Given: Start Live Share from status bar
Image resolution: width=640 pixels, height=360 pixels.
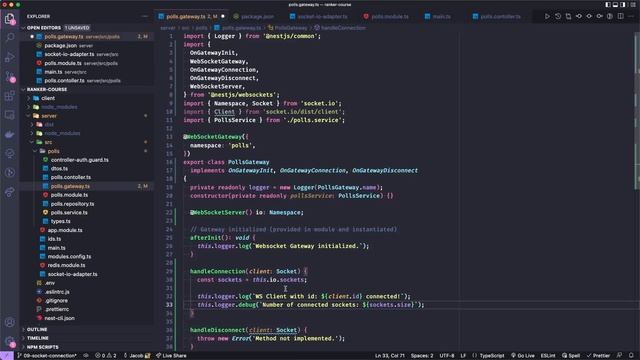Looking at the screenshot, I should (171, 356).
